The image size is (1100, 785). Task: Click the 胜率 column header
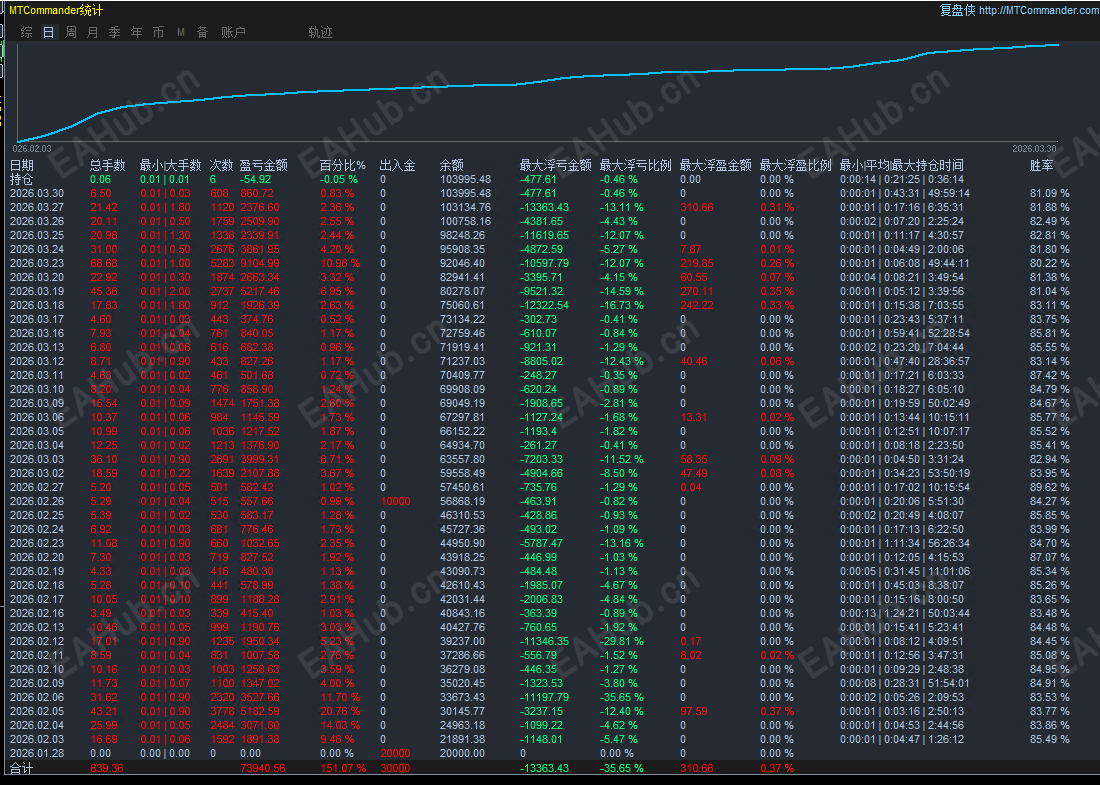tap(1041, 165)
